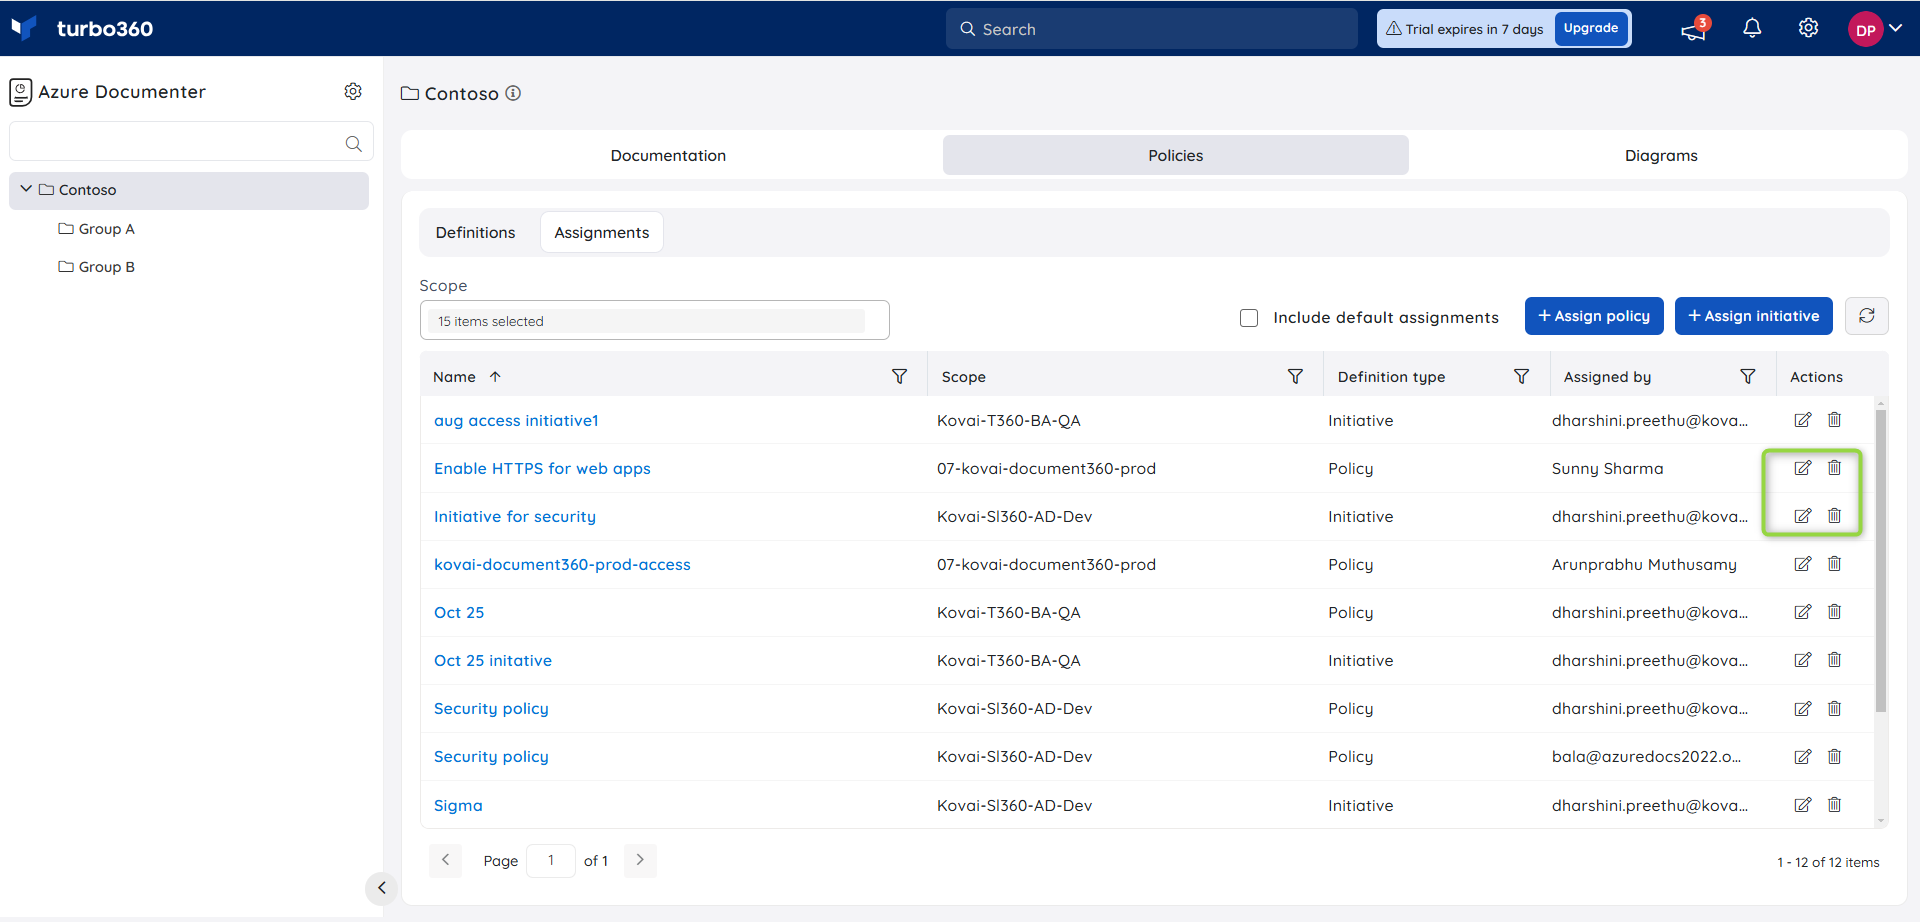The width and height of the screenshot is (1920, 922).
Task: Filter the Name column
Action: (899, 376)
